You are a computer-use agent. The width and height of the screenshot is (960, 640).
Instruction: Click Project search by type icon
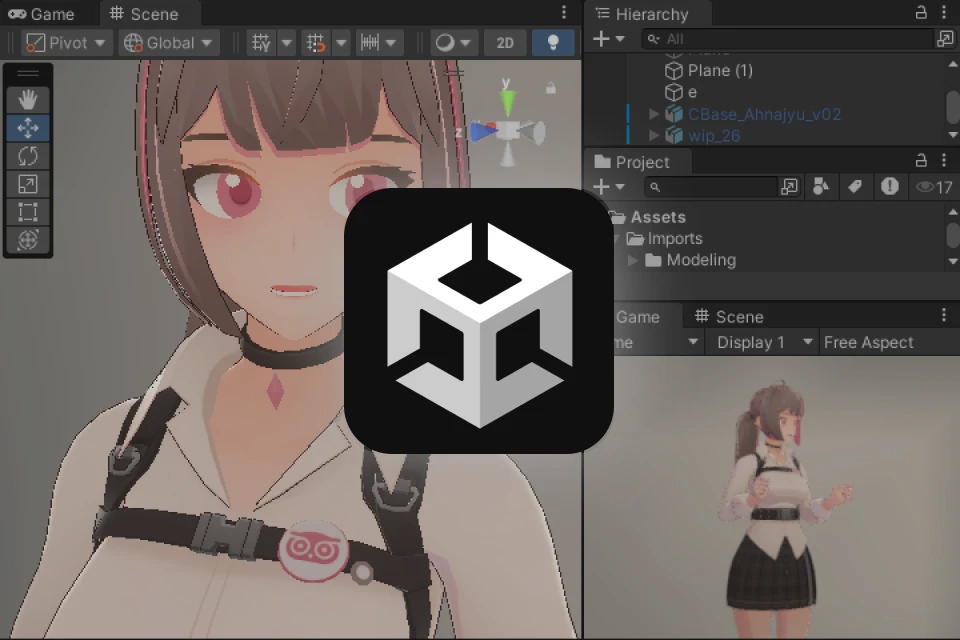(820, 187)
